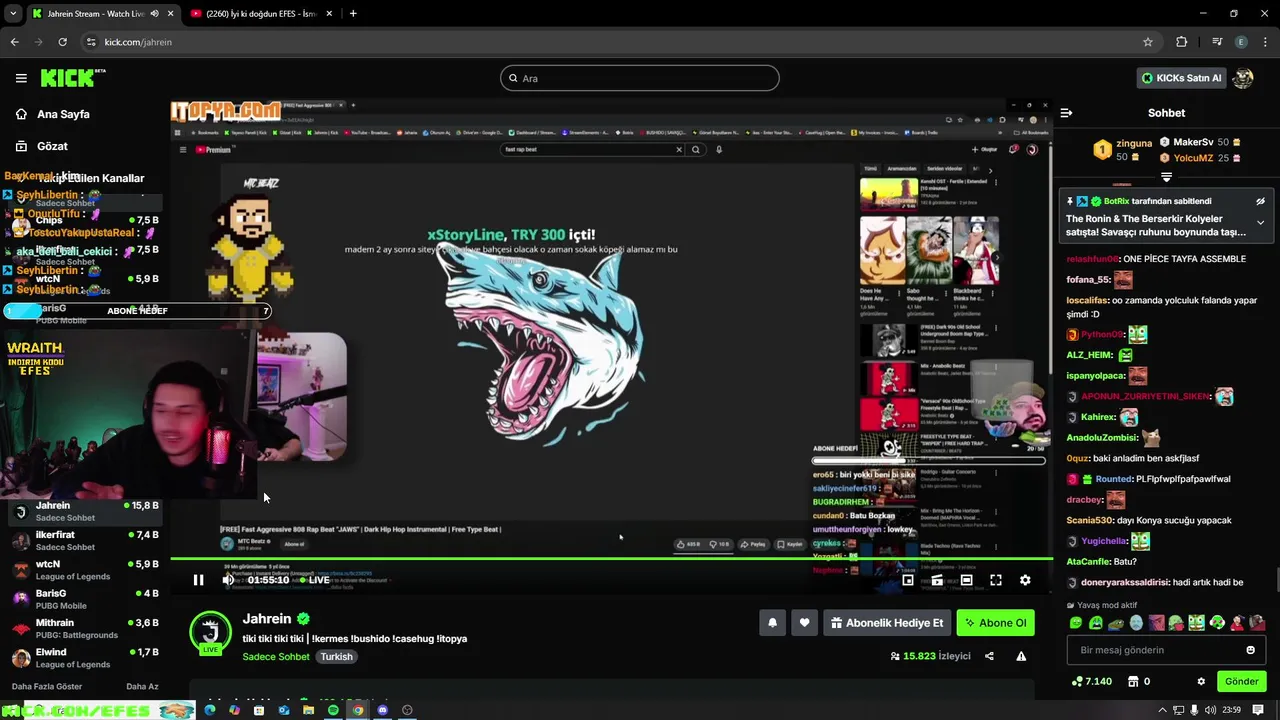
Task: Send the chat message with Gönder
Action: [x=1241, y=681]
